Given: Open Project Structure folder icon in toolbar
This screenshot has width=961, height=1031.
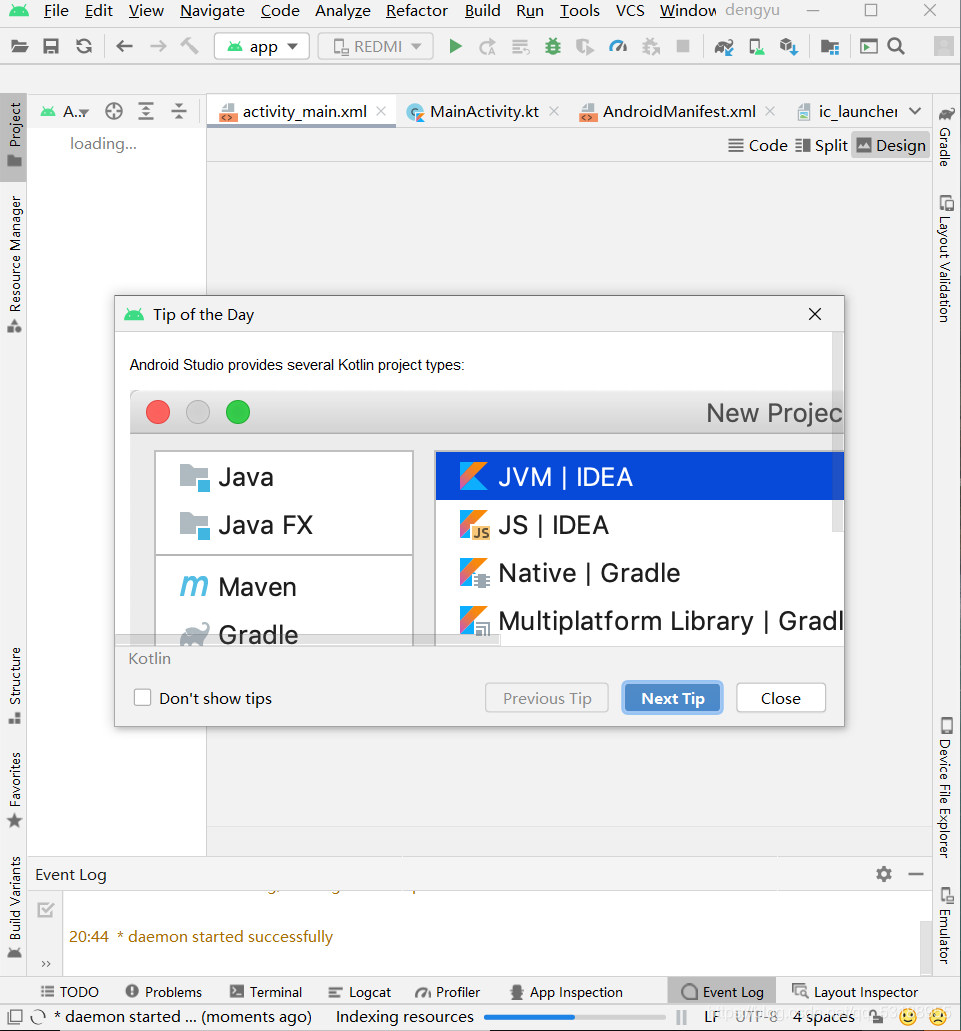Looking at the screenshot, I should [830, 46].
